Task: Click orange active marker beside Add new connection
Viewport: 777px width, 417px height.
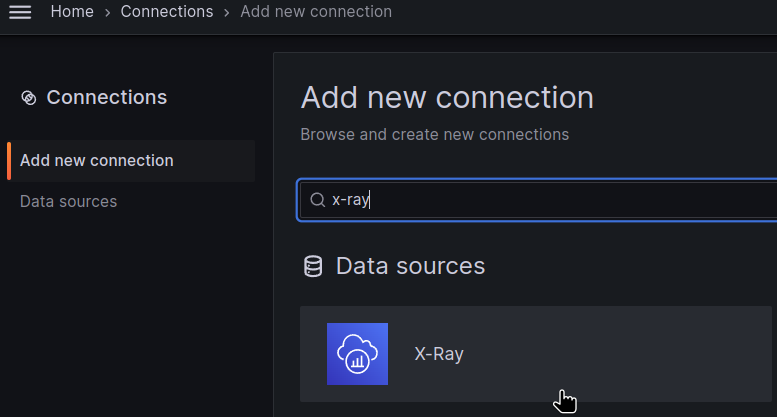Action: (x=9, y=160)
